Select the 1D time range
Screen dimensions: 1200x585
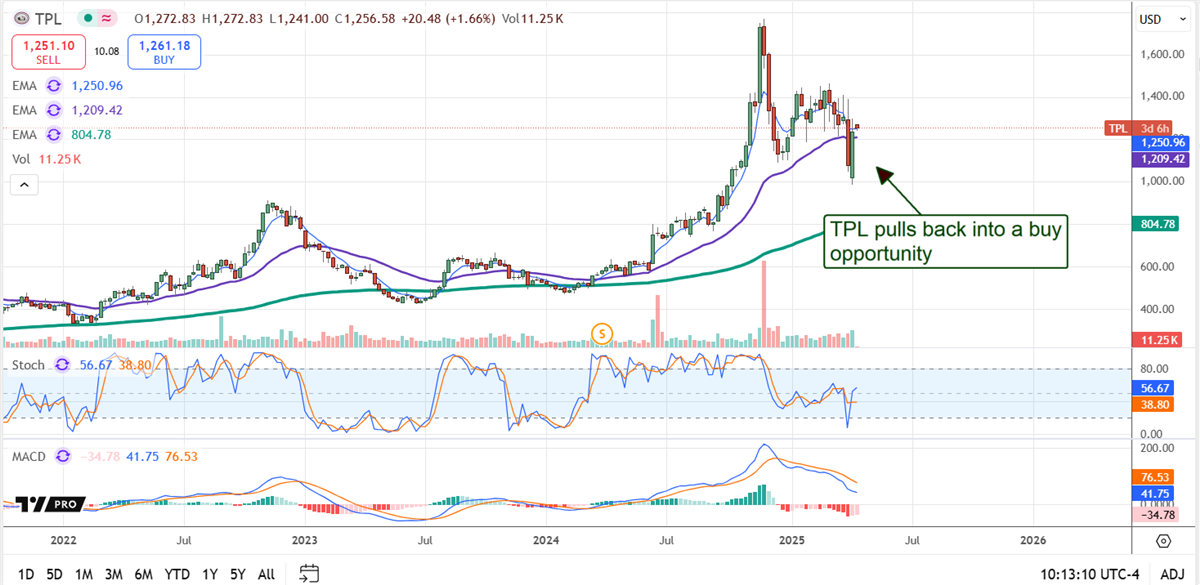[x=26, y=574]
